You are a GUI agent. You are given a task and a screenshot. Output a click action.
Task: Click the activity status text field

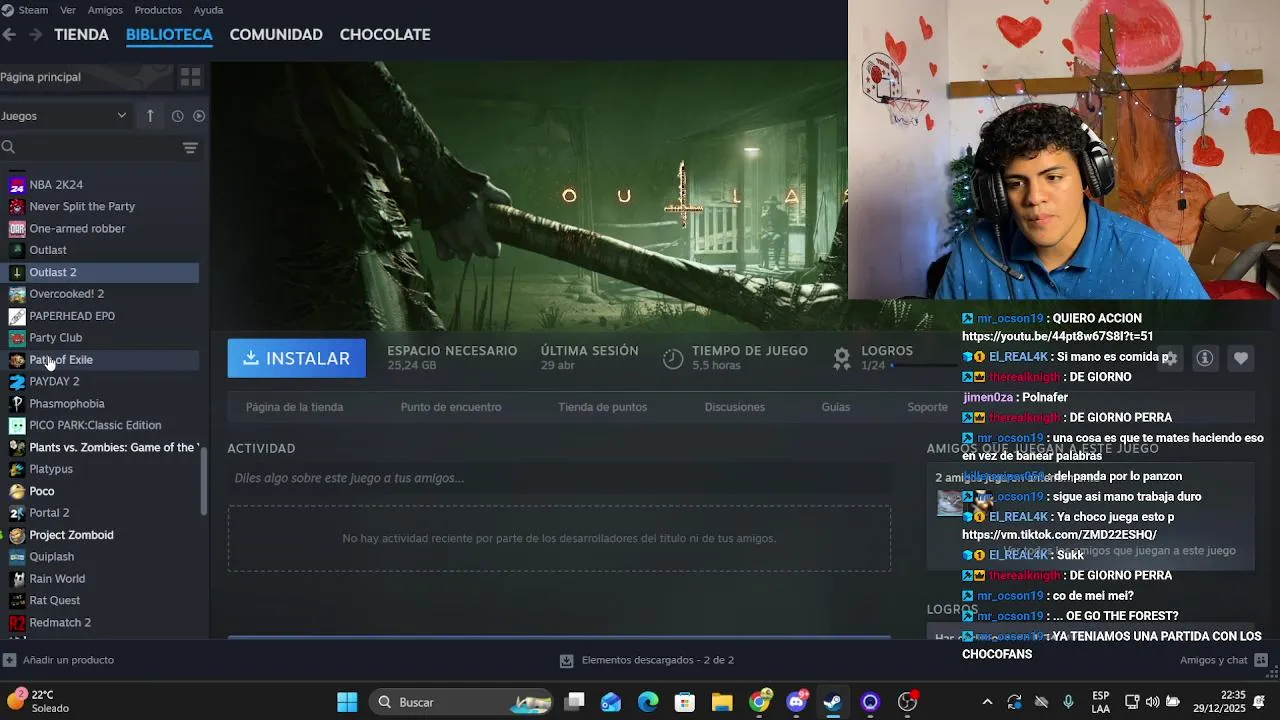[x=559, y=478]
